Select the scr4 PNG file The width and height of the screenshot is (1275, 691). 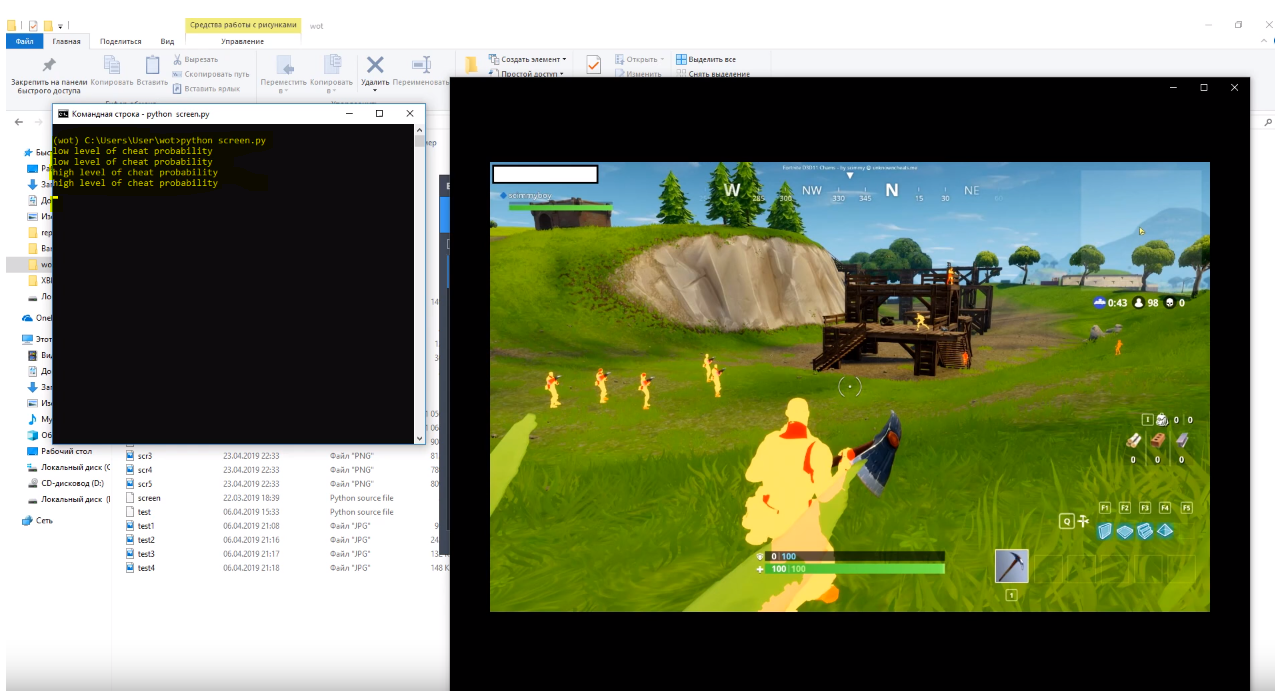point(145,470)
